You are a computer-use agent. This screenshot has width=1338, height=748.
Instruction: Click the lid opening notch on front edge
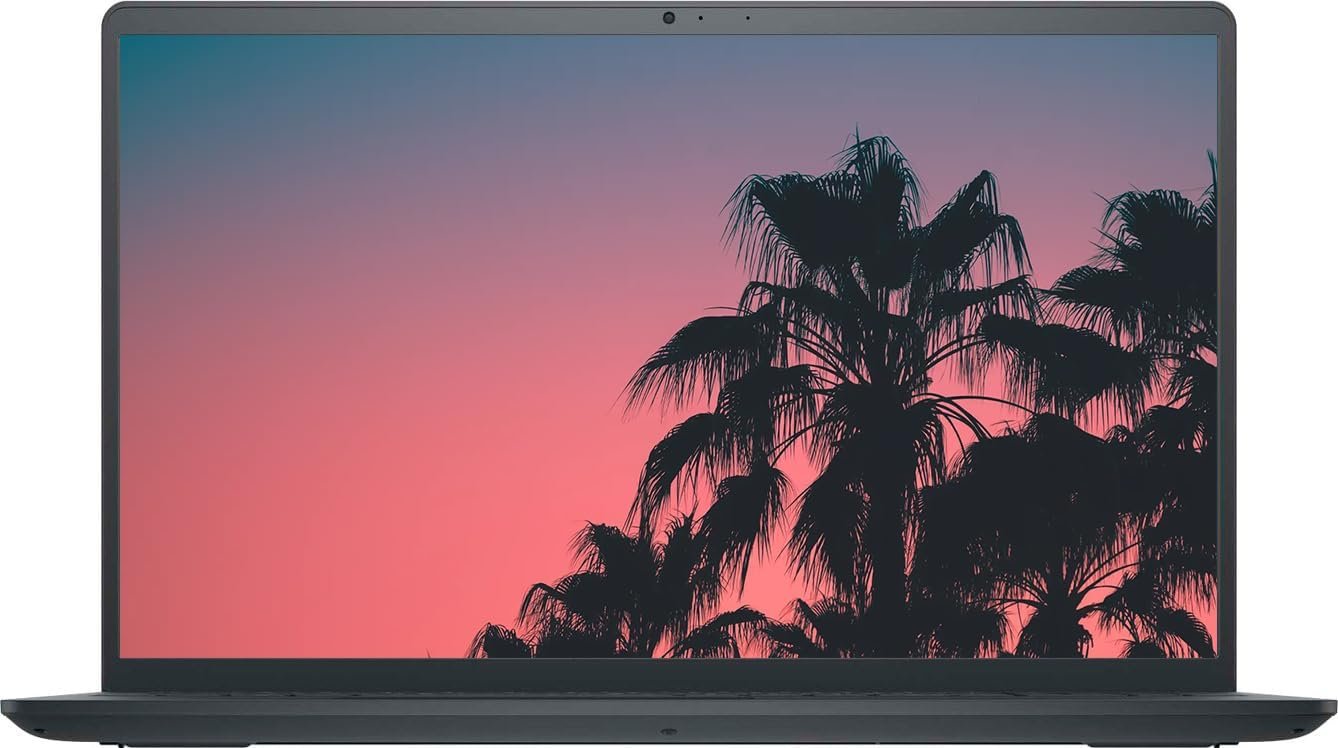coord(666,732)
